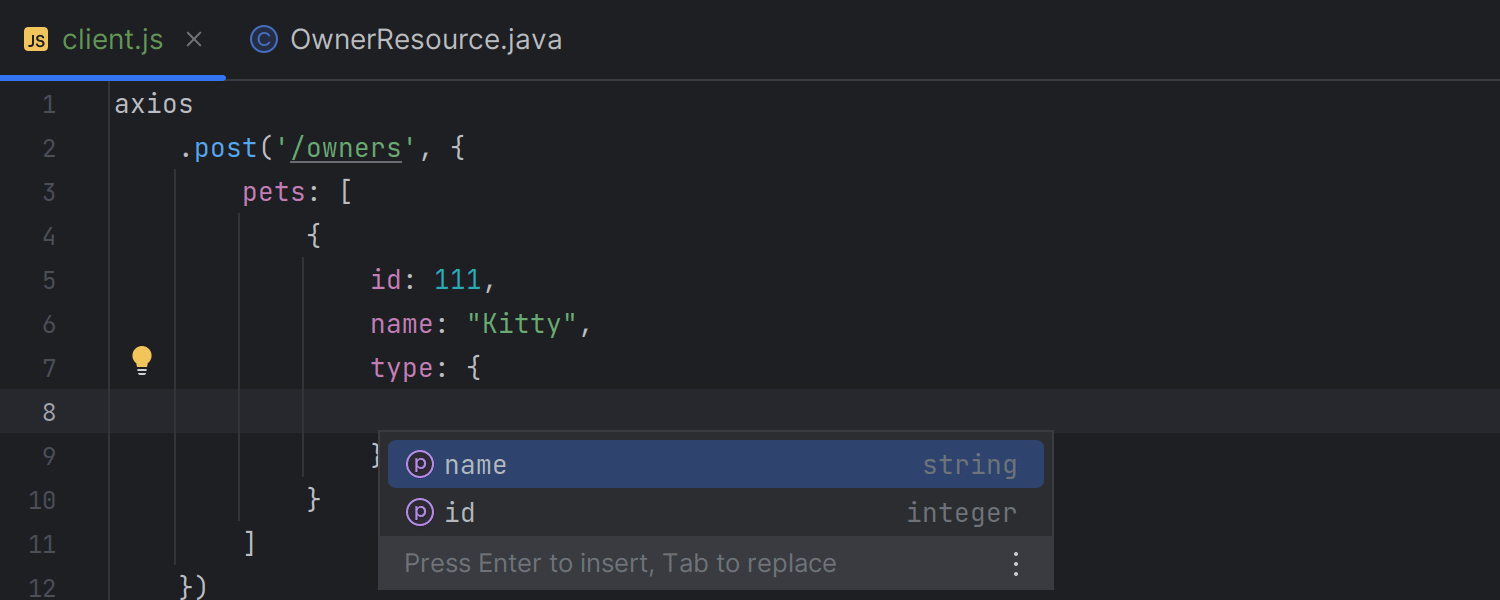Click the integer type label in the popup
This screenshot has height=600, width=1500.
coord(961,512)
